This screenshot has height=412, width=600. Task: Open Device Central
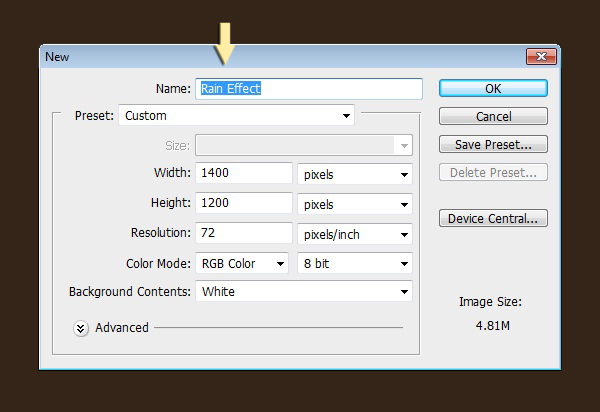coord(492,218)
